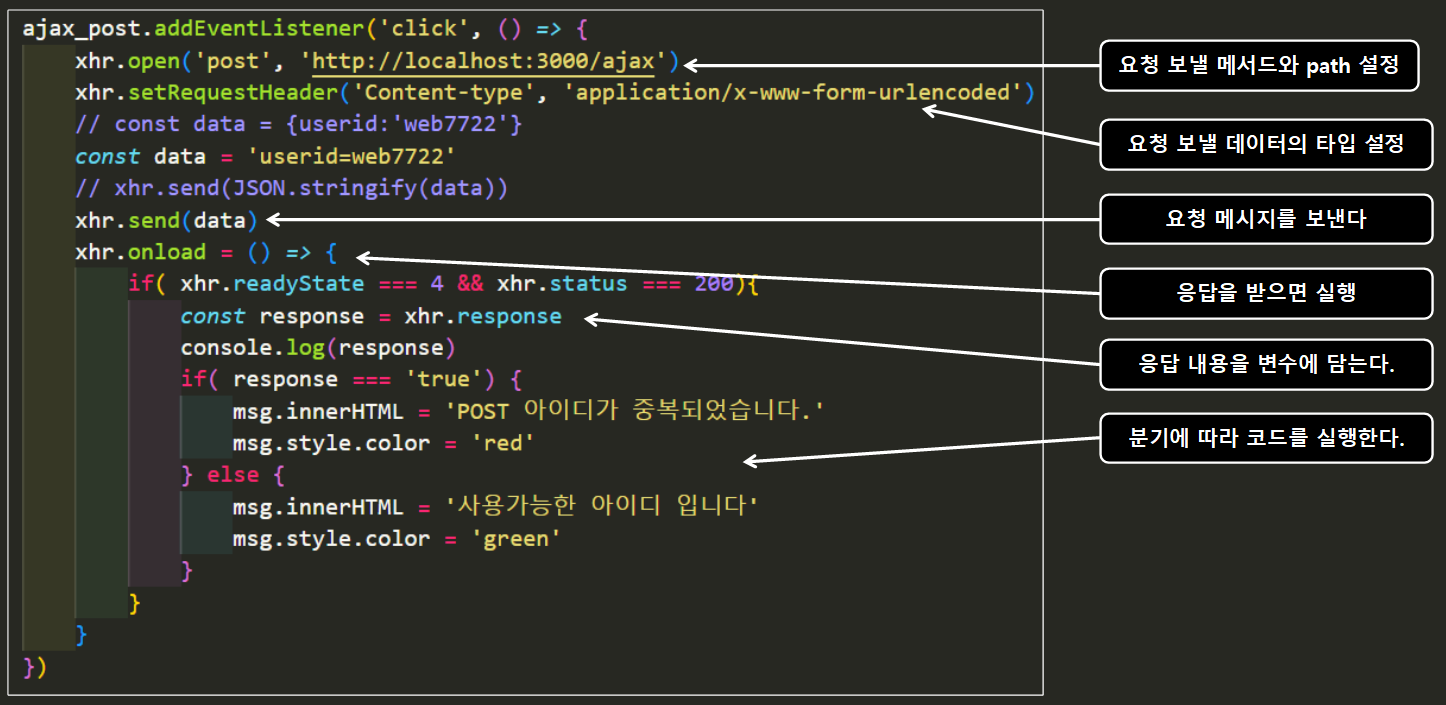Click the 'console.log(response)' line
This screenshot has height=705, width=1446.
[x=318, y=348]
